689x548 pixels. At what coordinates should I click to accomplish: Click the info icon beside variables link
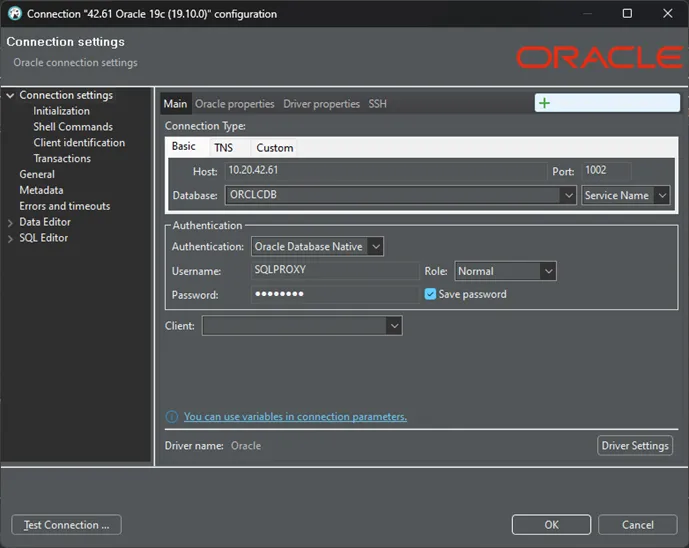coord(171,417)
